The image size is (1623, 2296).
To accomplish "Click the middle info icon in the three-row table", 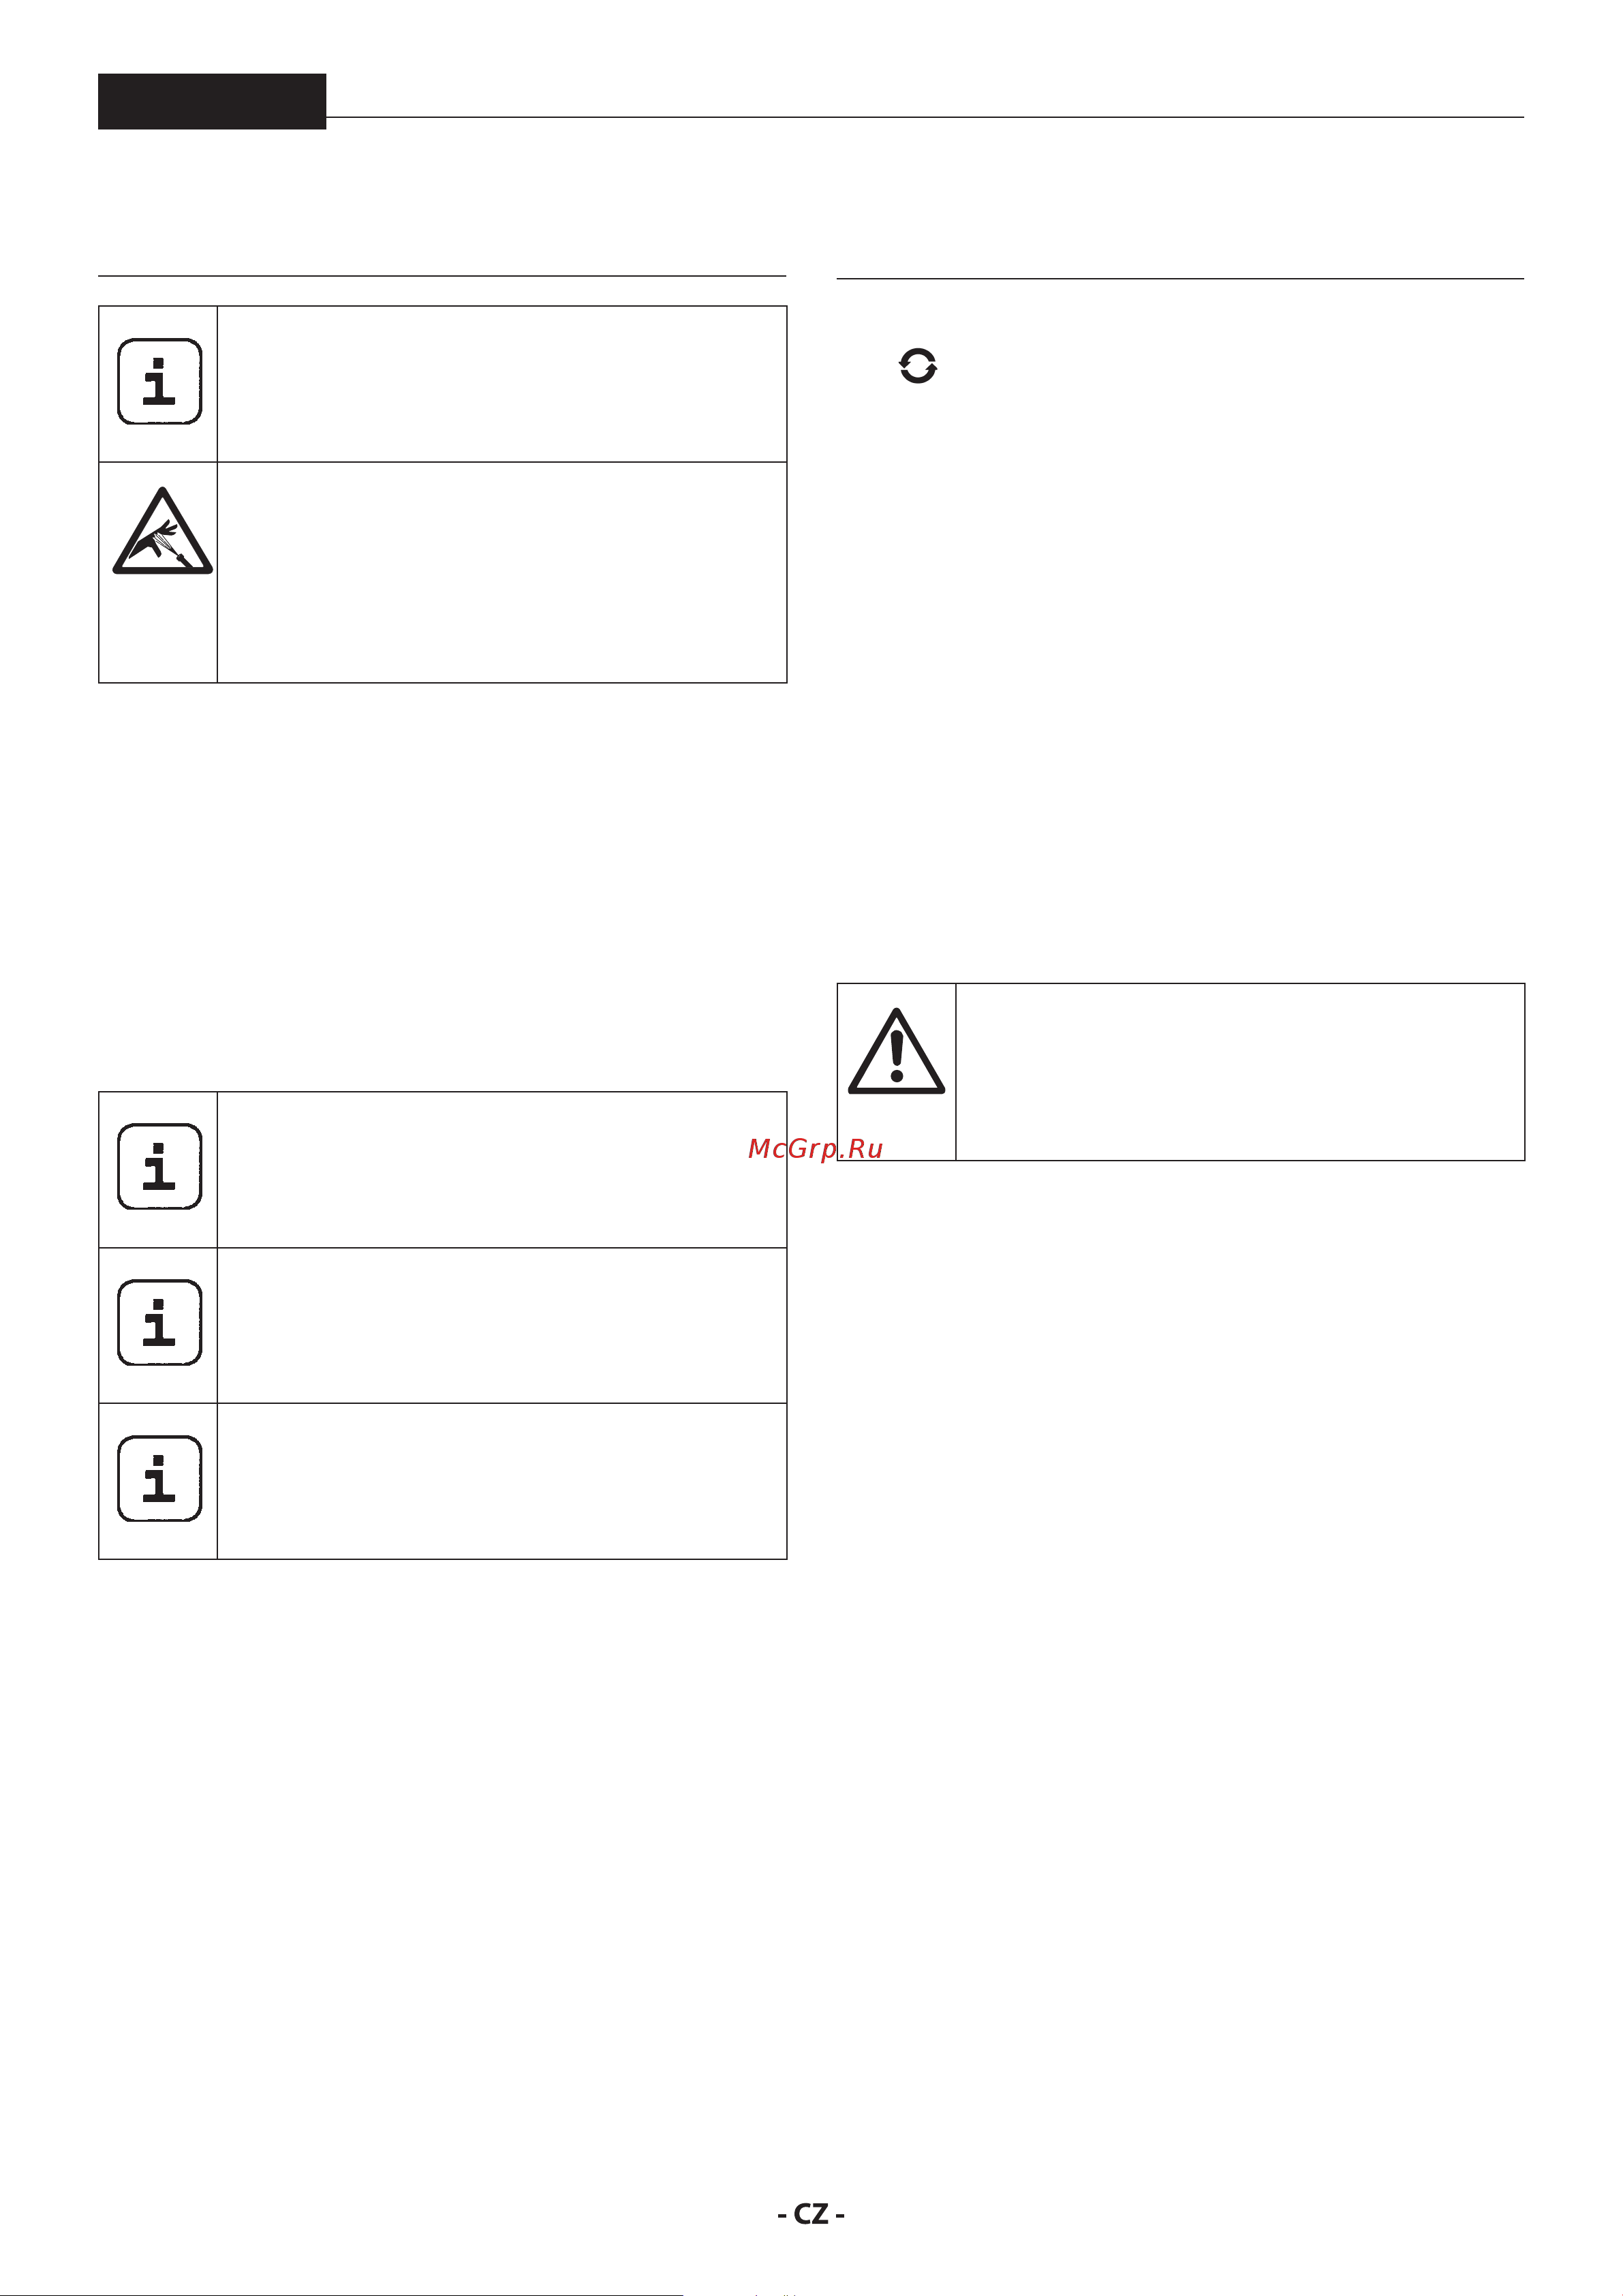I will [x=159, y=1322].
